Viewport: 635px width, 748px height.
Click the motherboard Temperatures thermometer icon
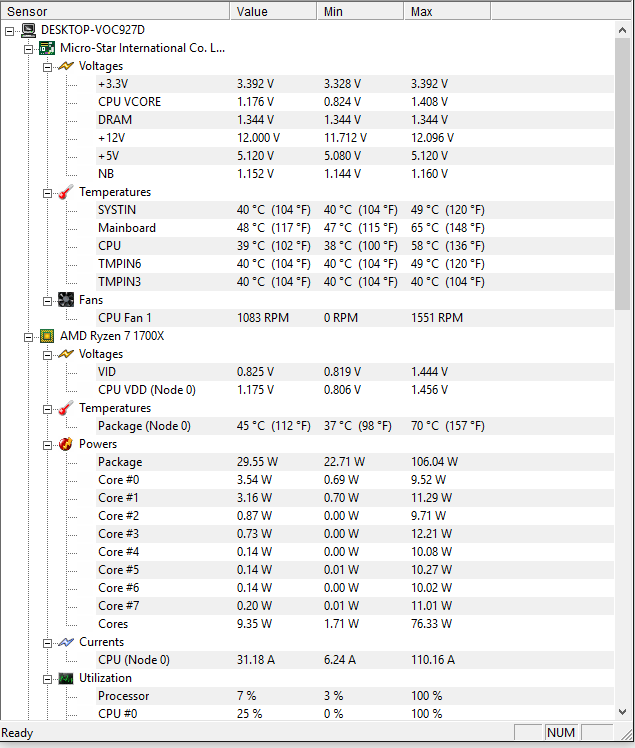pyautogui.click(x=66, y=192)
